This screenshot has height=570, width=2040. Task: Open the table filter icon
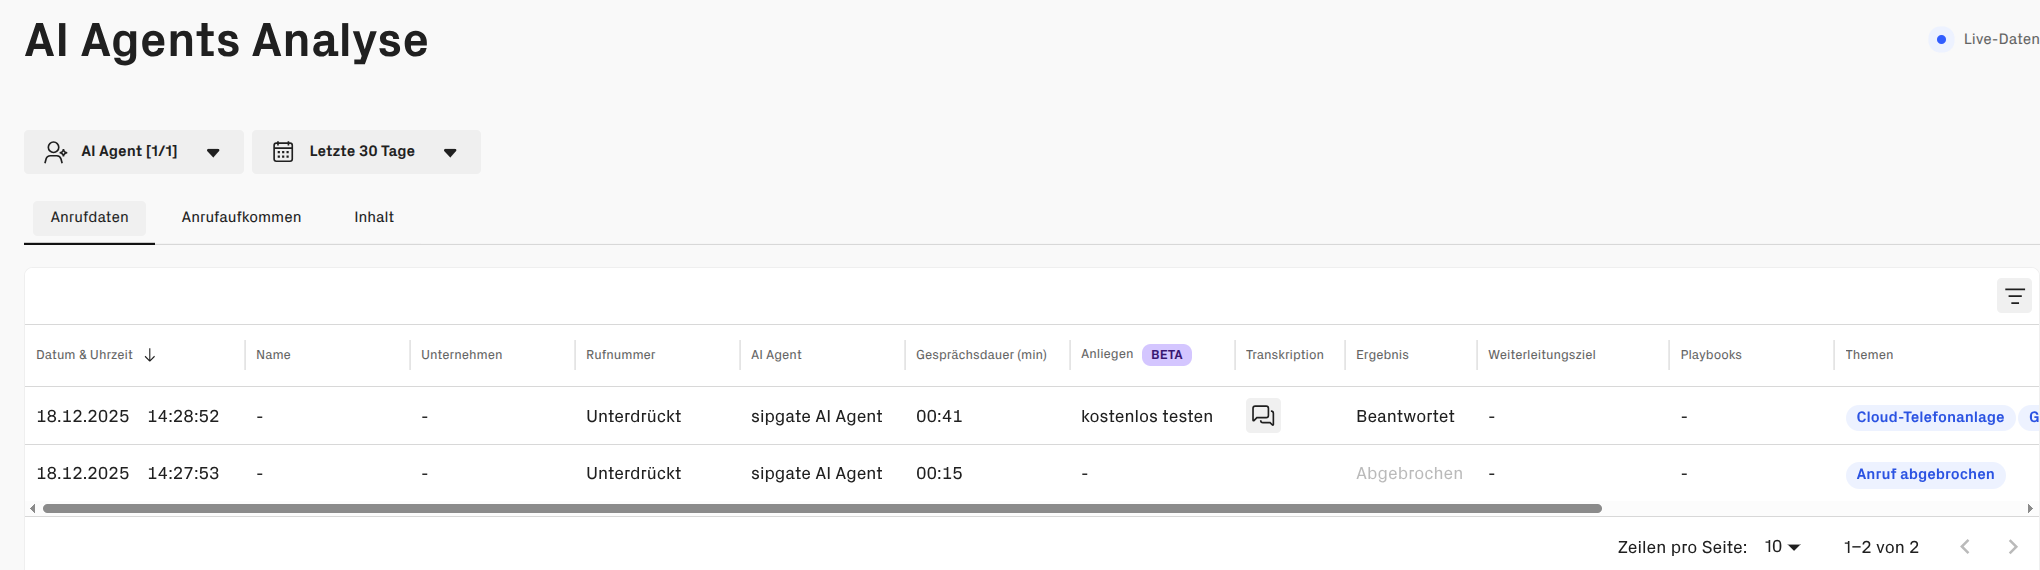[2014, 296]
